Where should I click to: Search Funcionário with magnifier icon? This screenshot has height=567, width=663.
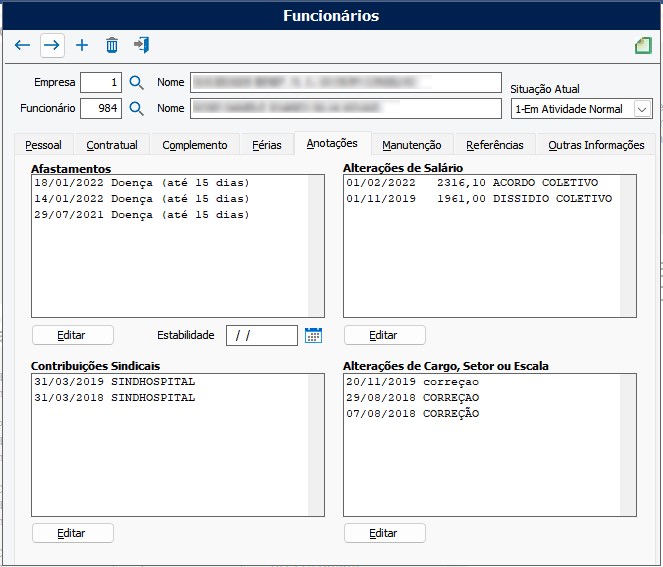(137, 108)
